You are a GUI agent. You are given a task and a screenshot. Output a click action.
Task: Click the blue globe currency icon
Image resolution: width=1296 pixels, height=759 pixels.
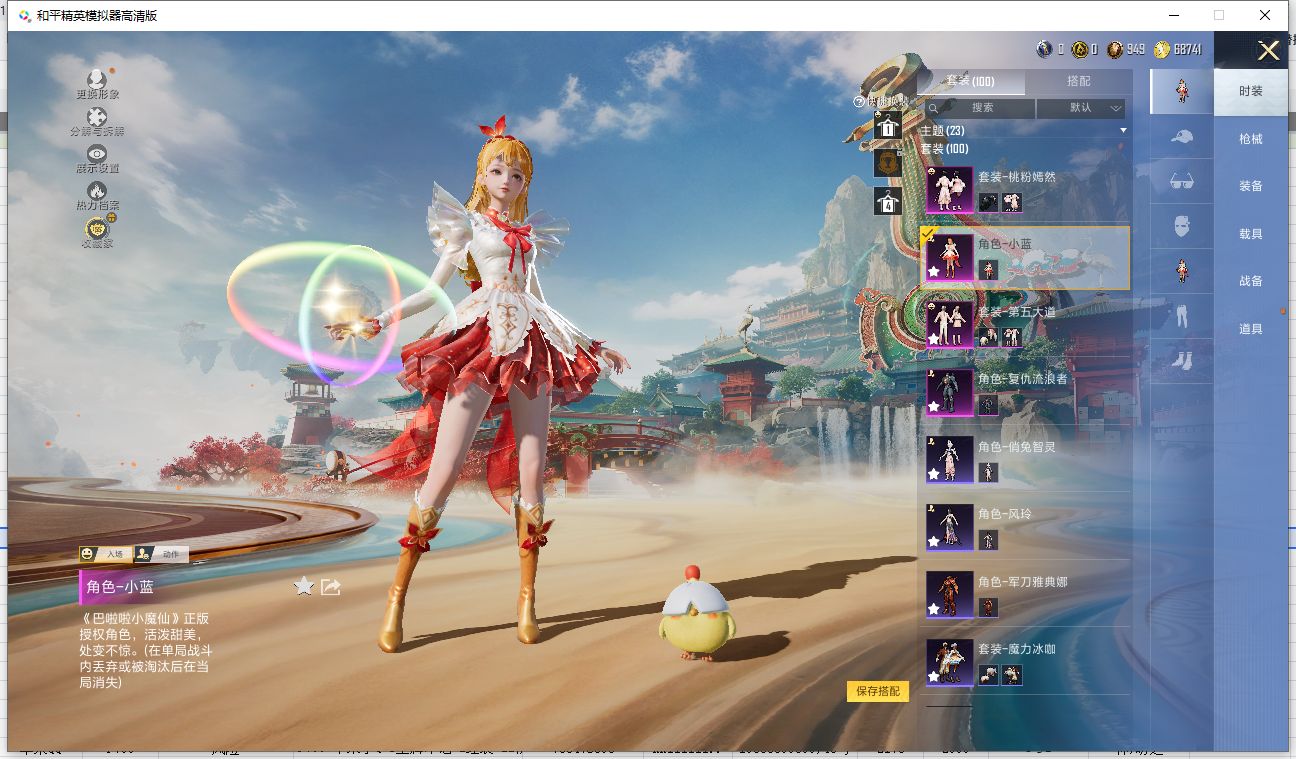pyautogui.click(x=1045, y=49)
